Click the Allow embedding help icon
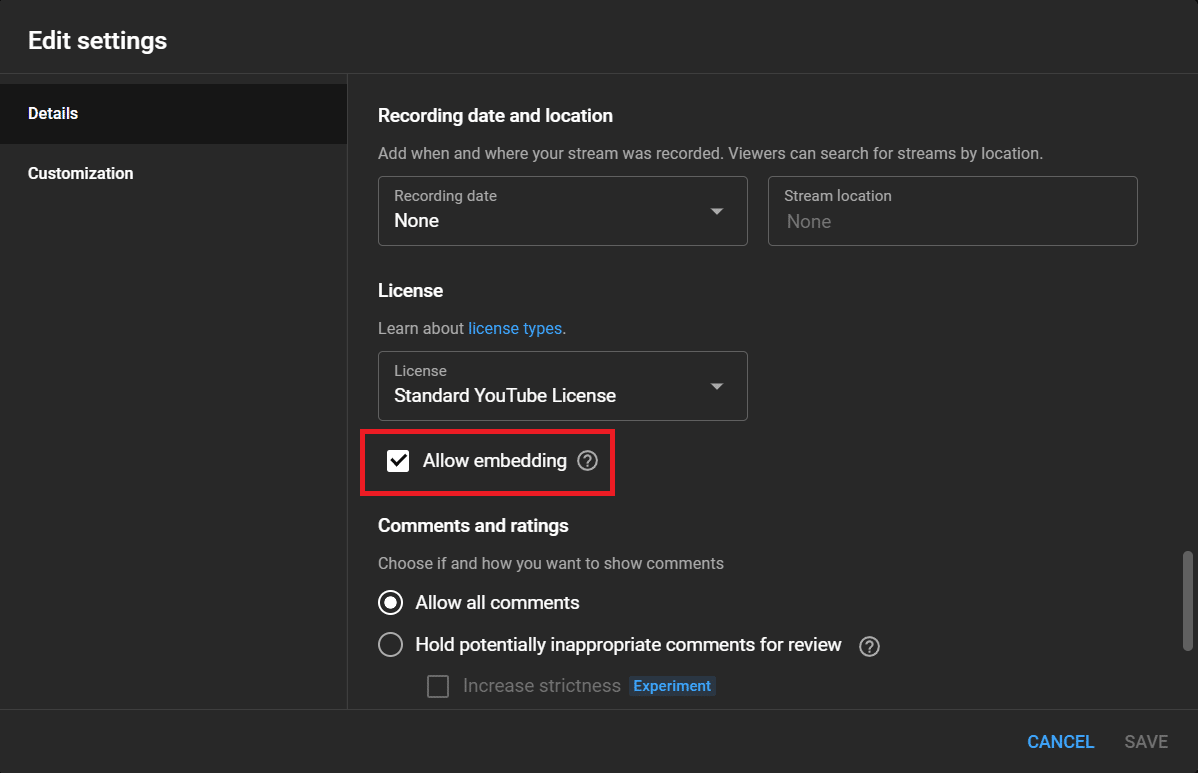The width and height of the screenshot is (1198, 773). pyautogui.click(x=587, y=461)
